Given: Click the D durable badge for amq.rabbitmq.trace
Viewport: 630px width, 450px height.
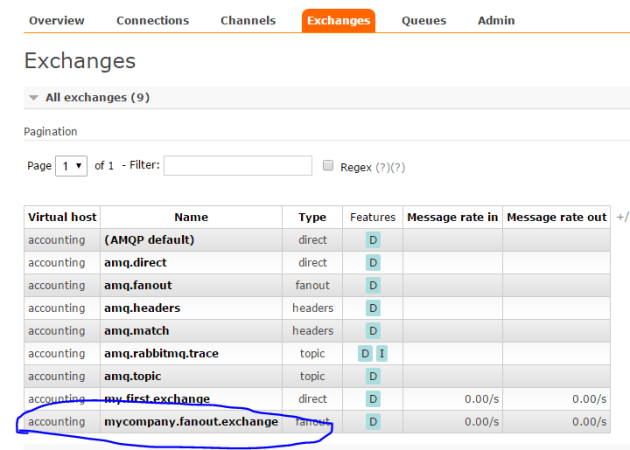Looking at the screenshot, I should [365, 354].
